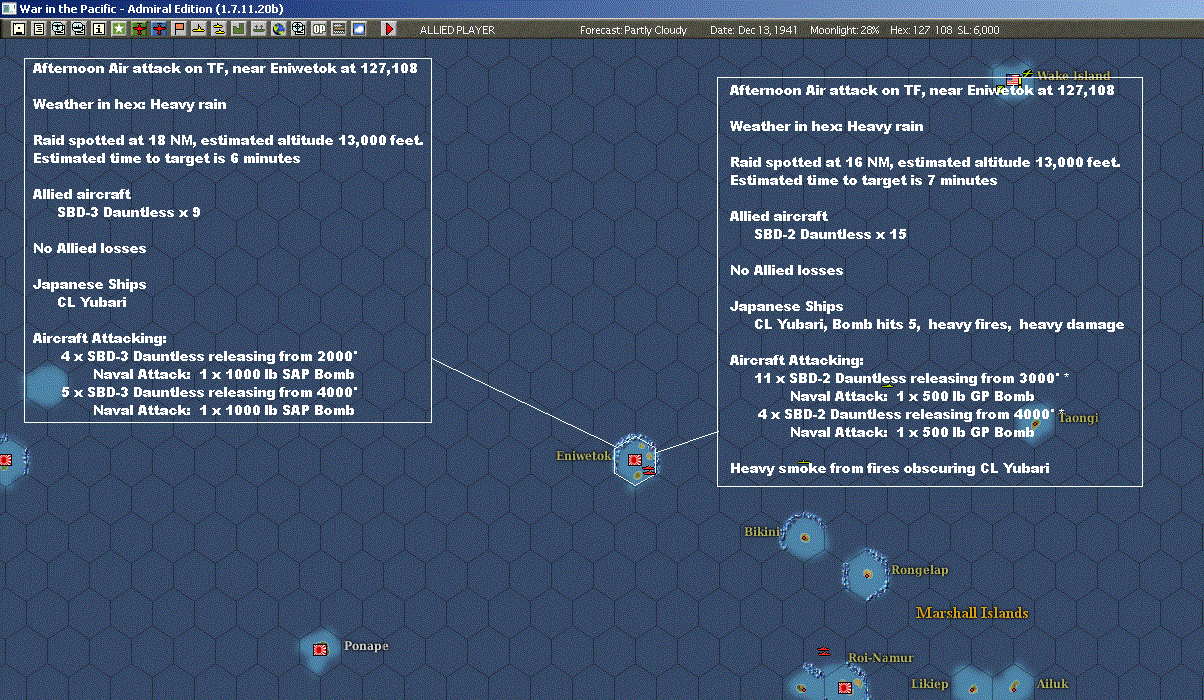Open the globe toolbar icon
The width and height of the screenshot is (1204, 700).
278,29
